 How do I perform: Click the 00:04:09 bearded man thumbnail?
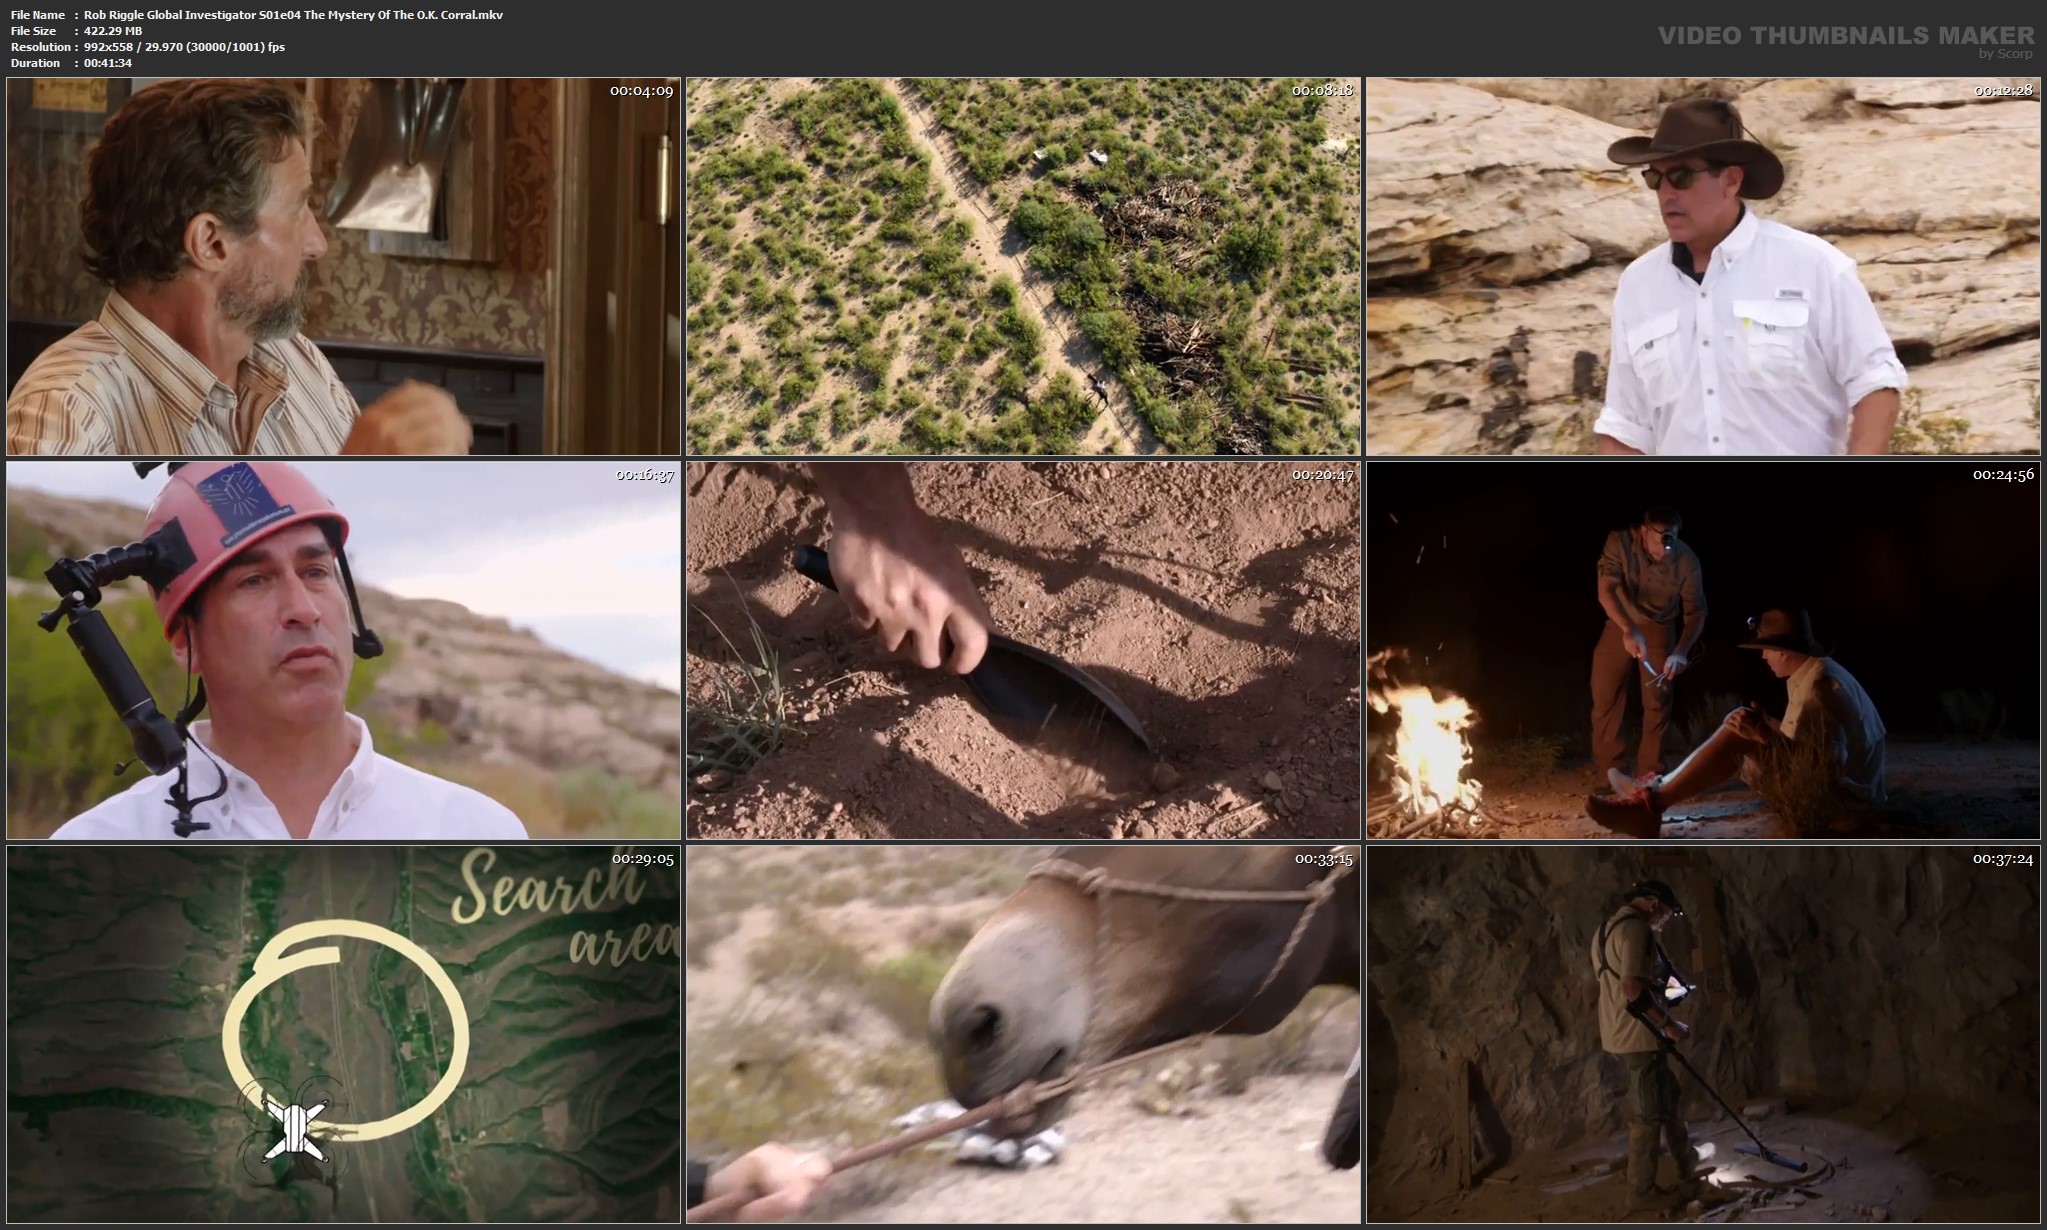343,267
